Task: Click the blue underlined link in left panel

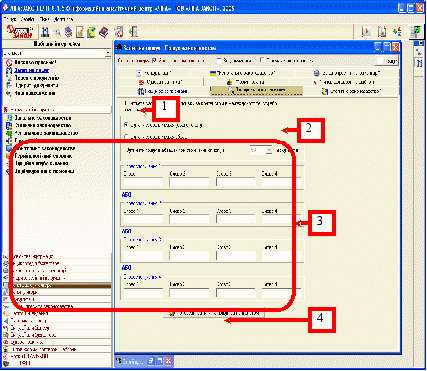Action: [x=32, y=70]
